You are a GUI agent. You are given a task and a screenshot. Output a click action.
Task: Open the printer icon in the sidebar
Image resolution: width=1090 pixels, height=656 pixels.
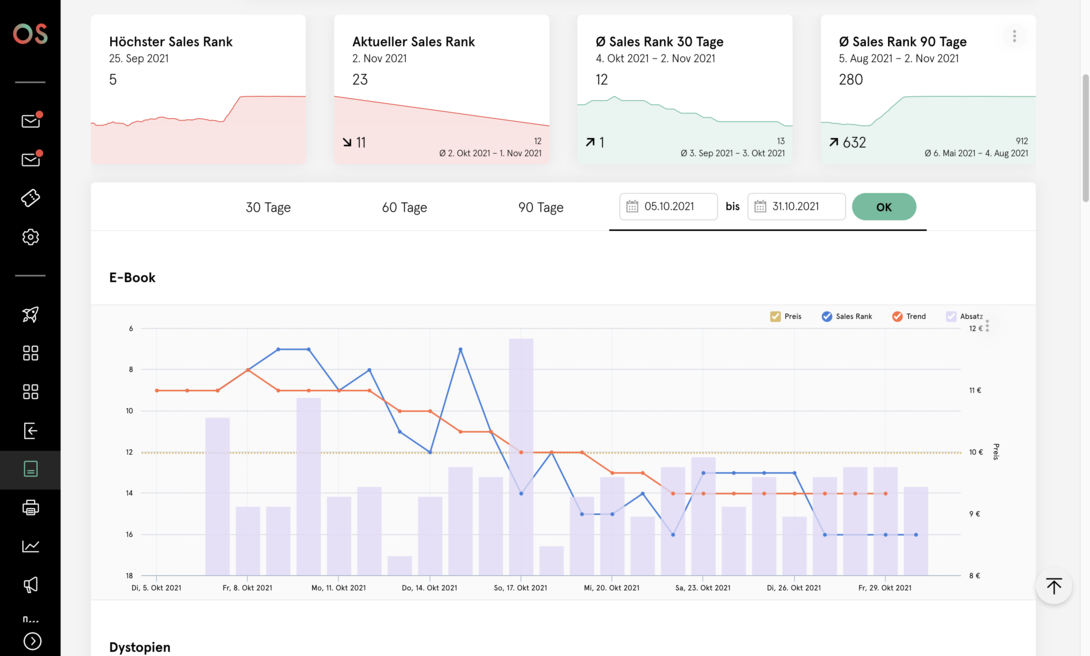[31, 508]
